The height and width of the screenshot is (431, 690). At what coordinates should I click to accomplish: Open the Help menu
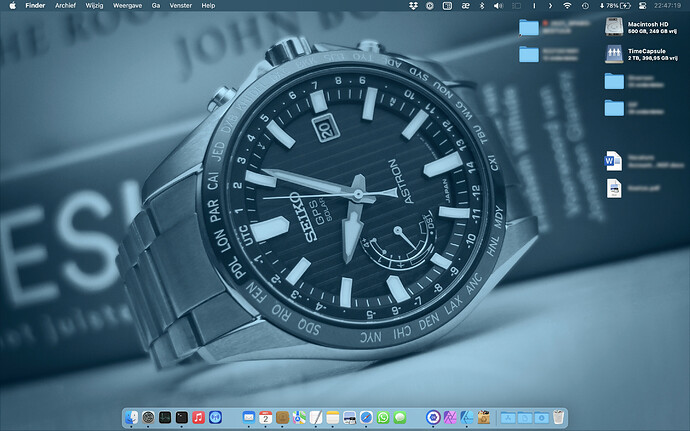pos(208,6)
